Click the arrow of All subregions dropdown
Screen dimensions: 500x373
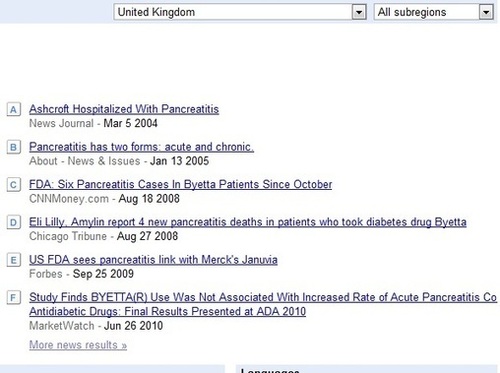[486, 13]
